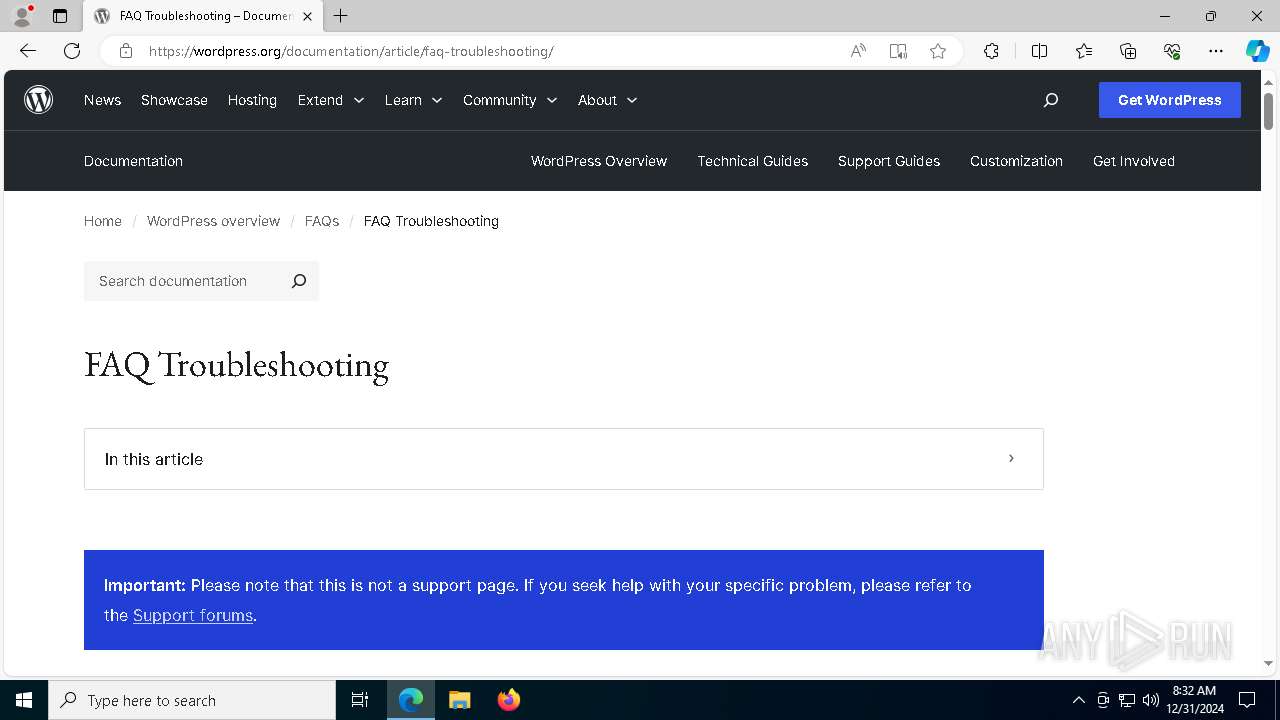This screenshot has width=1280, height=720.
Task: Follow the Home breadcrumb
Action: click(x=103, y=221)
